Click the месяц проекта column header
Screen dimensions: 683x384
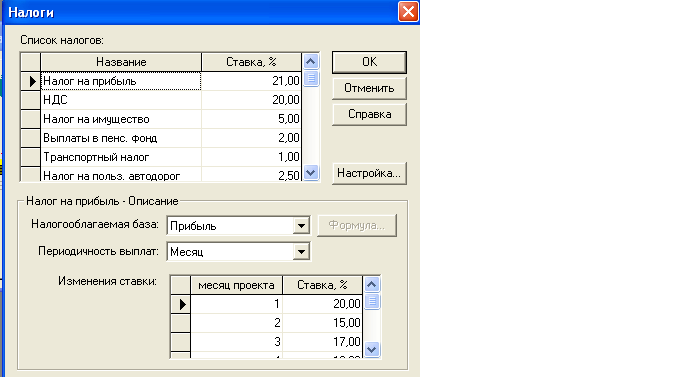(x=237, y=285)
